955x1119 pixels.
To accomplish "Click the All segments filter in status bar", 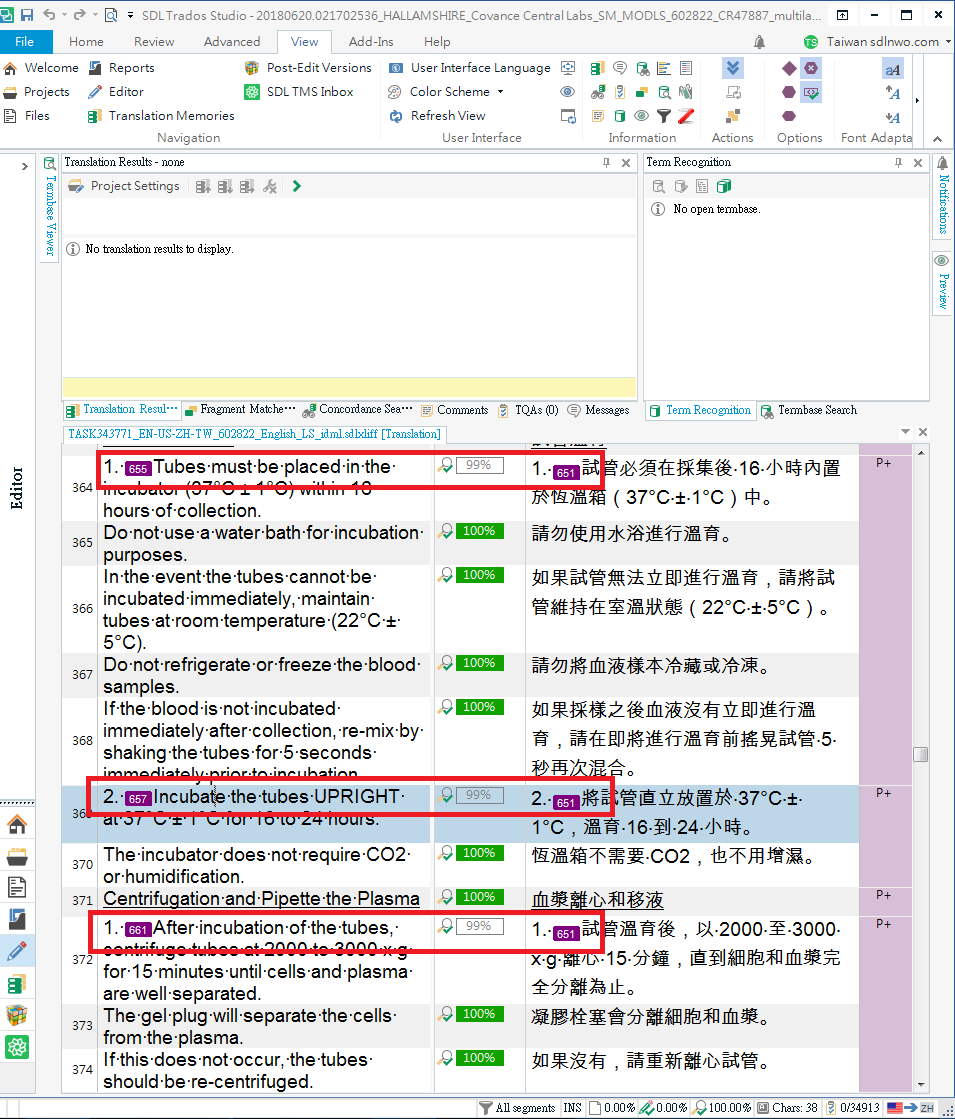I will pyautogui.click(x=517, y=1108).
